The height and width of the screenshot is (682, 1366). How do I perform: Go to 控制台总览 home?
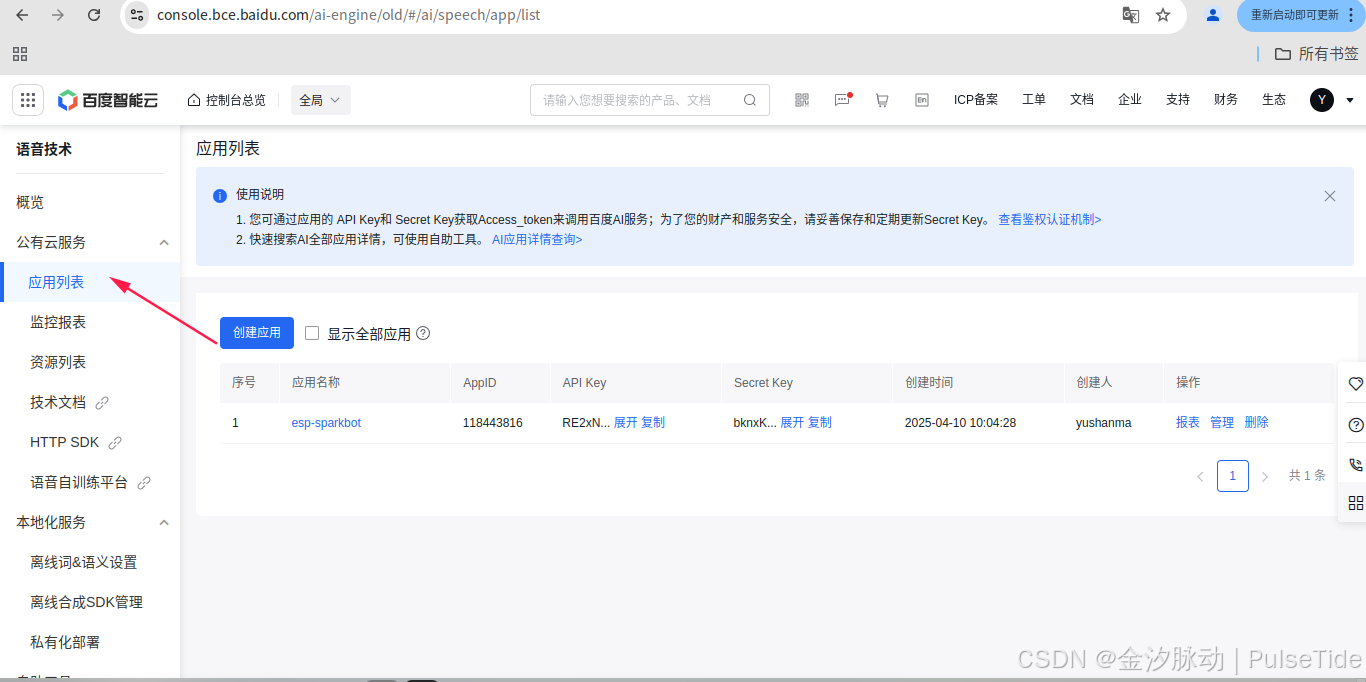tap(227, 100)
